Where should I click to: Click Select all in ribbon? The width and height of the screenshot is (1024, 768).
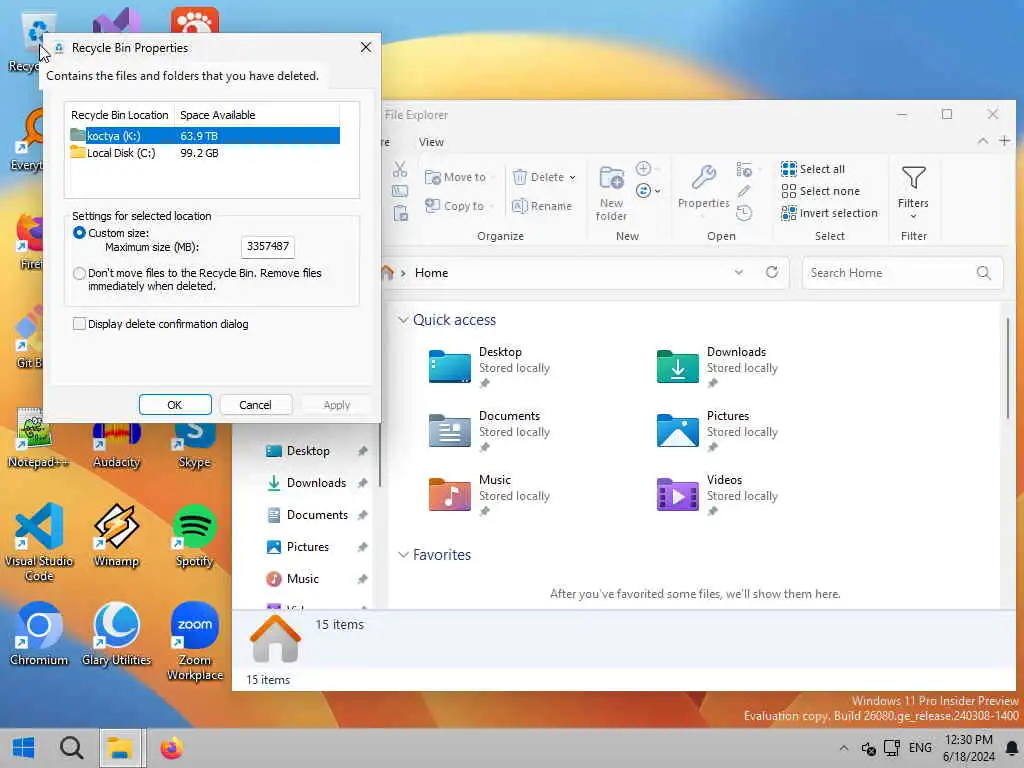[813, 169]
